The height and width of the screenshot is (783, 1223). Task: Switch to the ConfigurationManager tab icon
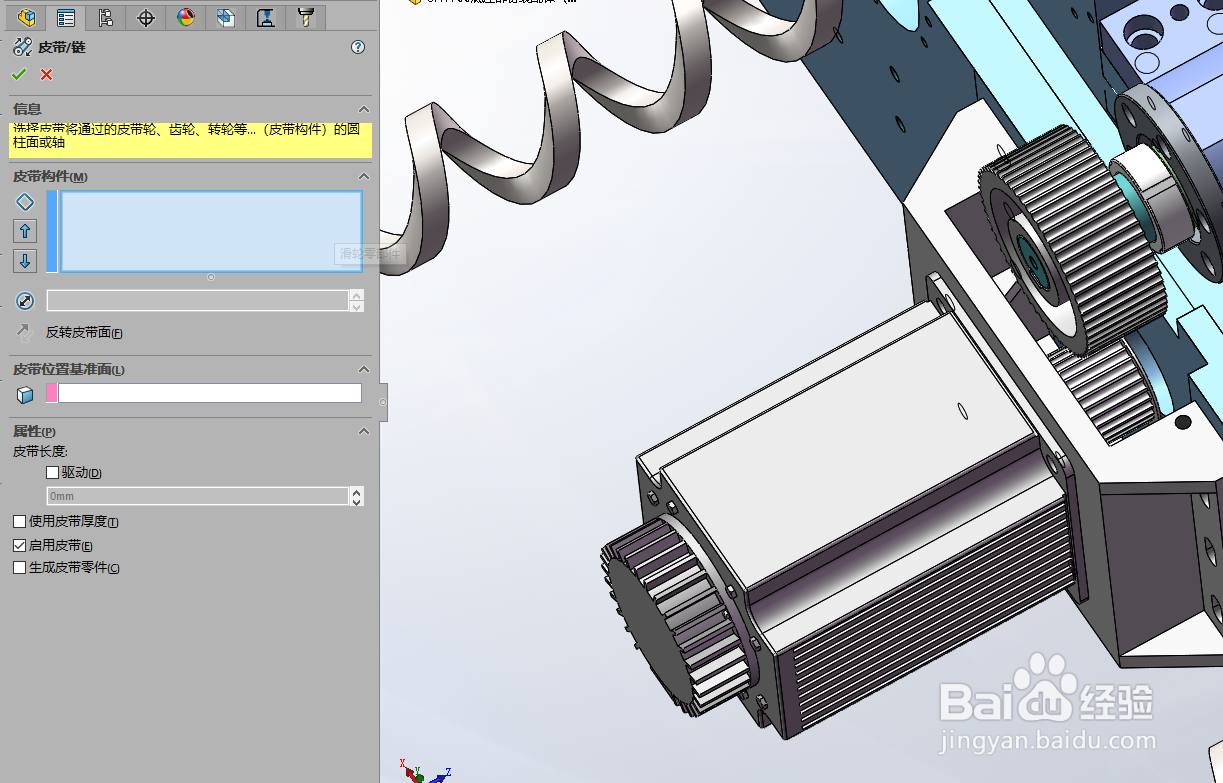105,17
